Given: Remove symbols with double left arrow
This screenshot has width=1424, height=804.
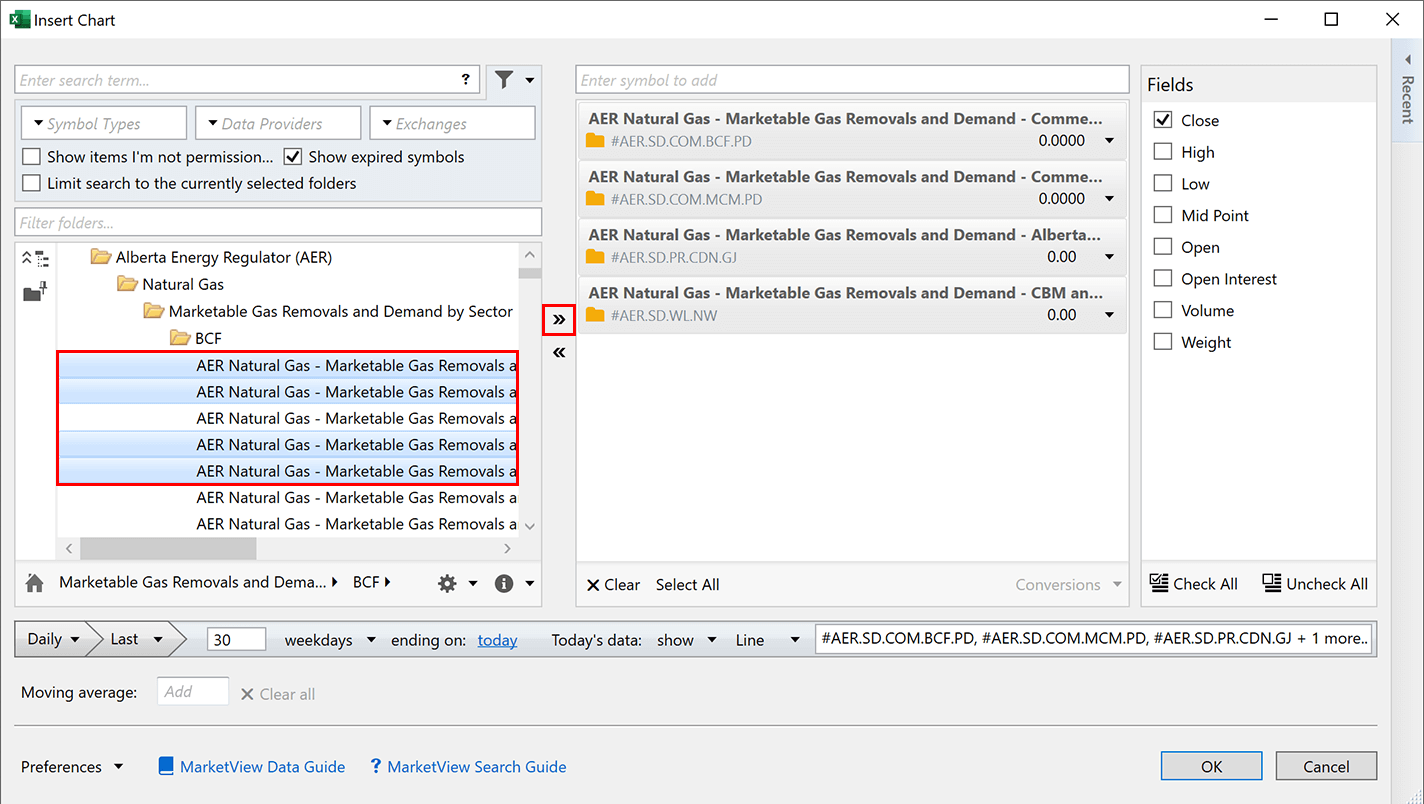Looking at the screenshot, I should (559, 352).
